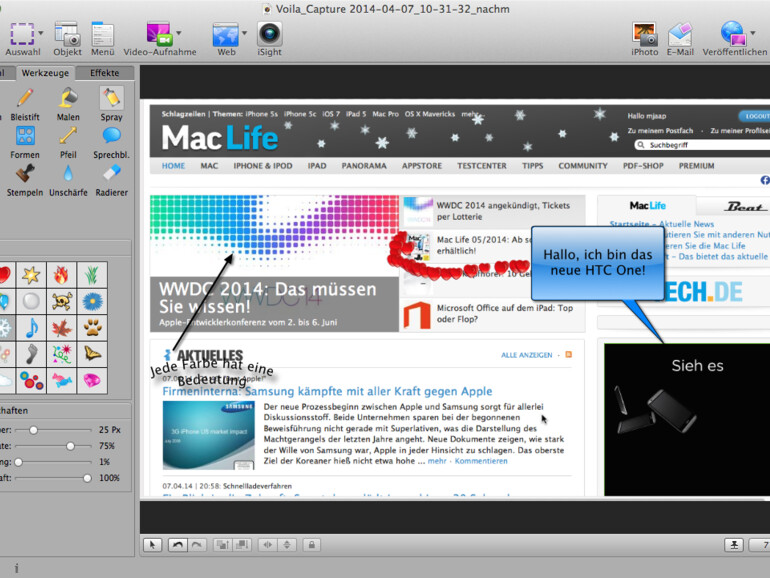The height and width of the screenshot is (578, 770).
Task: Choose the confetti stamp
Action: 61,354
